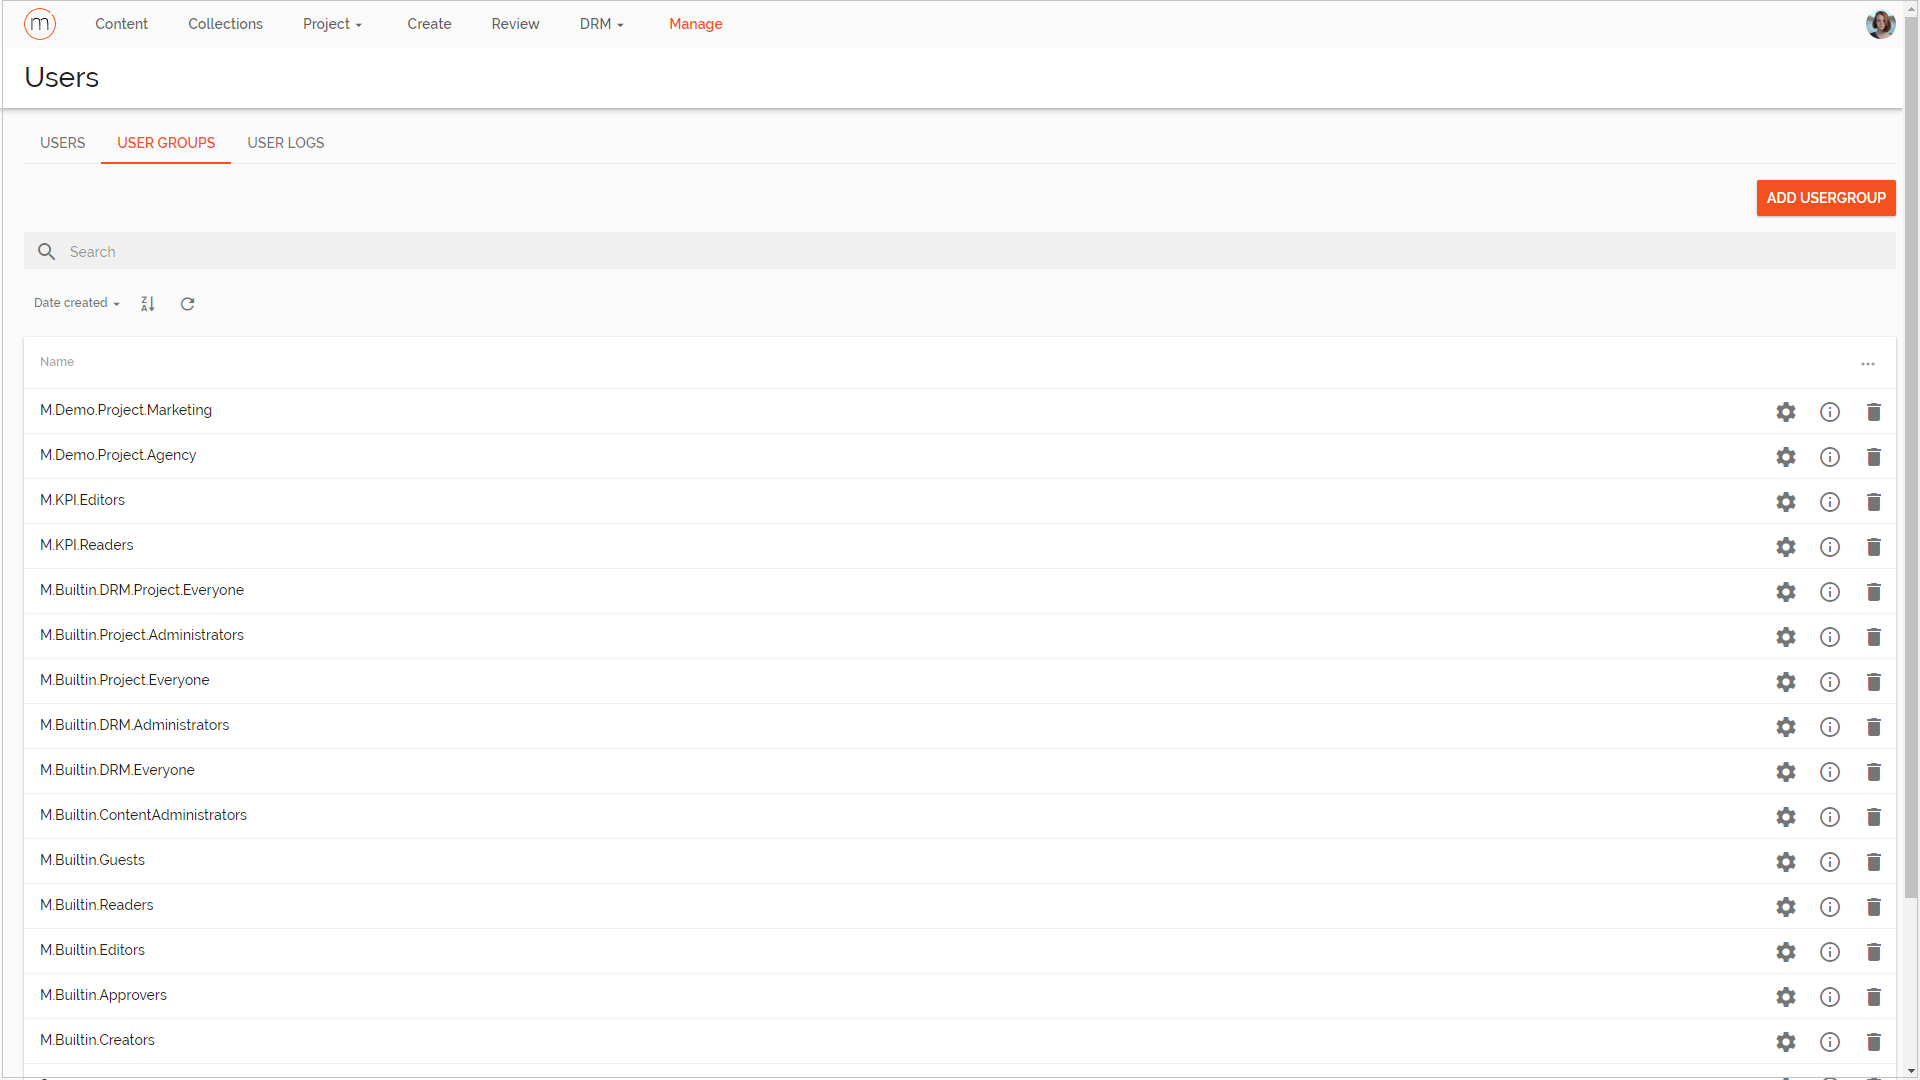Open the Project dropdown menu
Screen dimensions: 1920x1080
332,24
